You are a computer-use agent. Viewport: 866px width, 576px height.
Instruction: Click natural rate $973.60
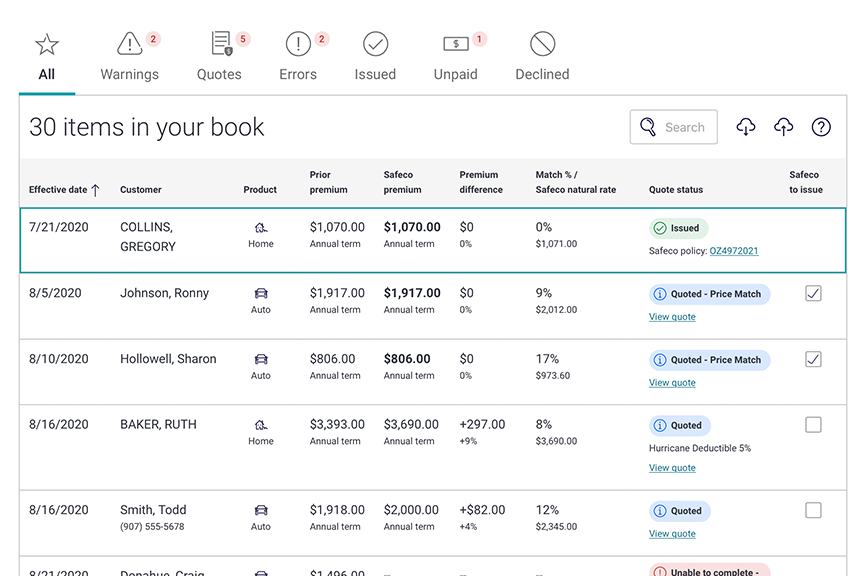[x=553, y=376]
